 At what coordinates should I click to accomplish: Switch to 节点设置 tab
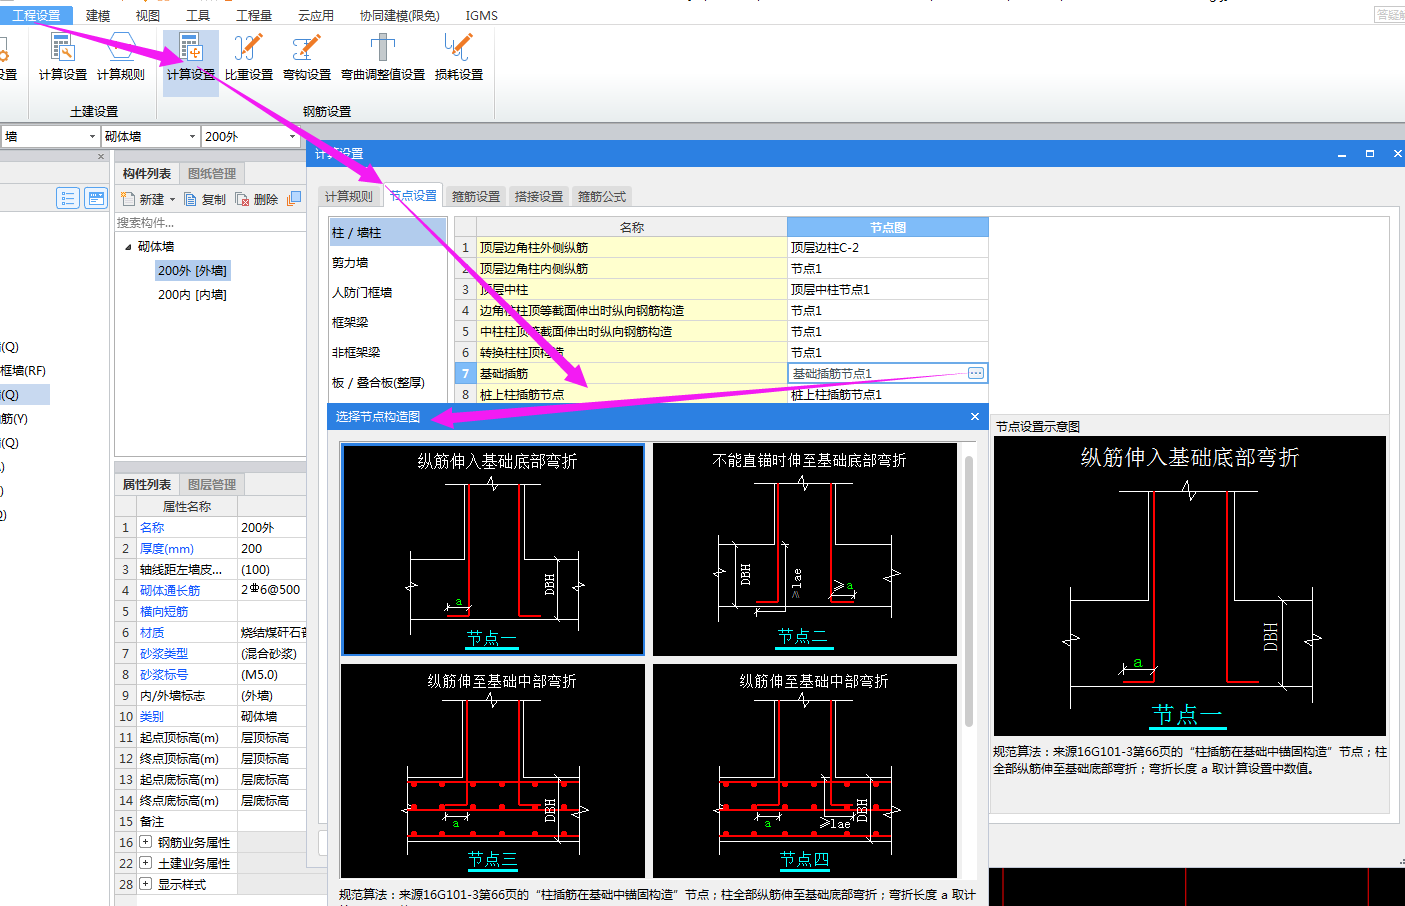[413, 195]
